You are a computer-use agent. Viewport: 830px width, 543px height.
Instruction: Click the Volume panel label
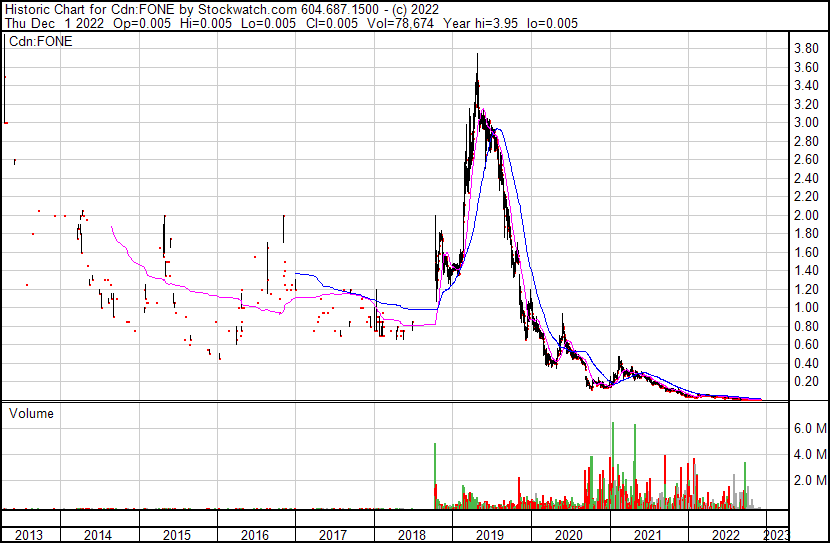point(32,413)
